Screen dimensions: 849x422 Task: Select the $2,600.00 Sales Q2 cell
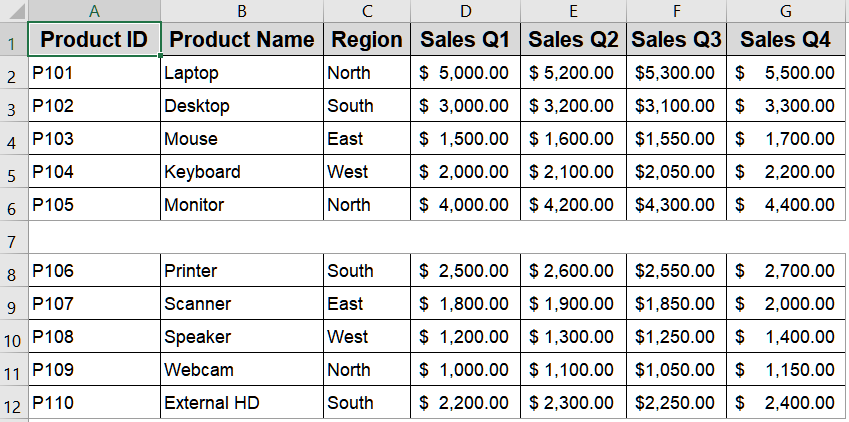pos(574,271)
